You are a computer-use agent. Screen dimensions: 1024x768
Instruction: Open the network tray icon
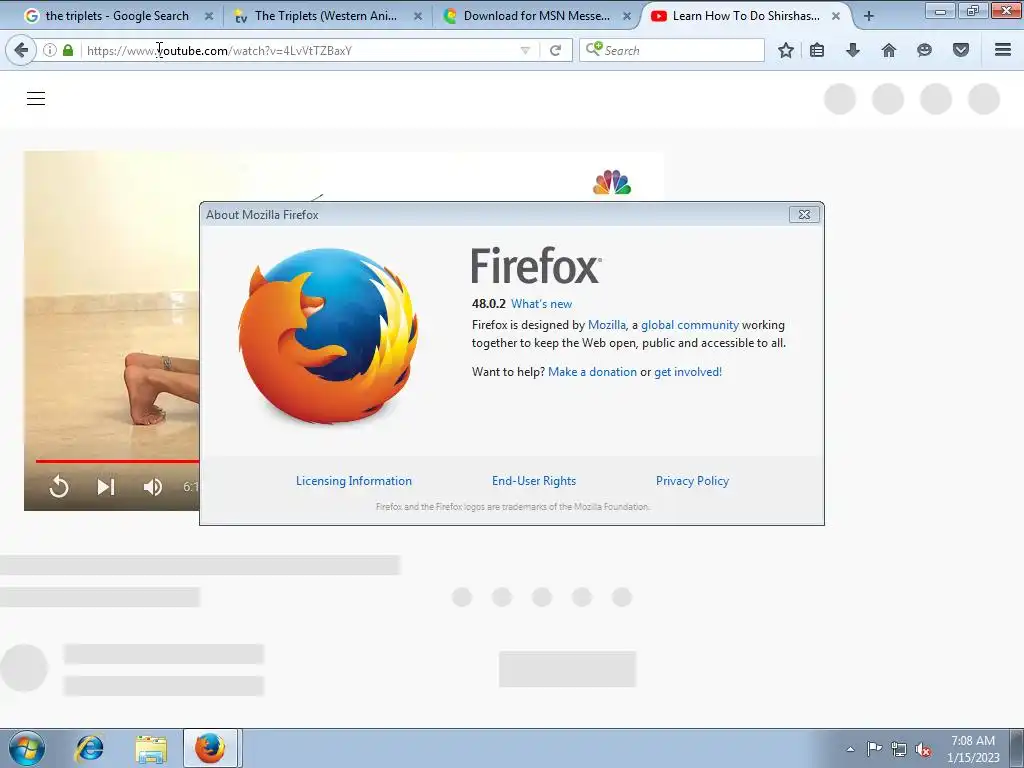tap(899, 749)
